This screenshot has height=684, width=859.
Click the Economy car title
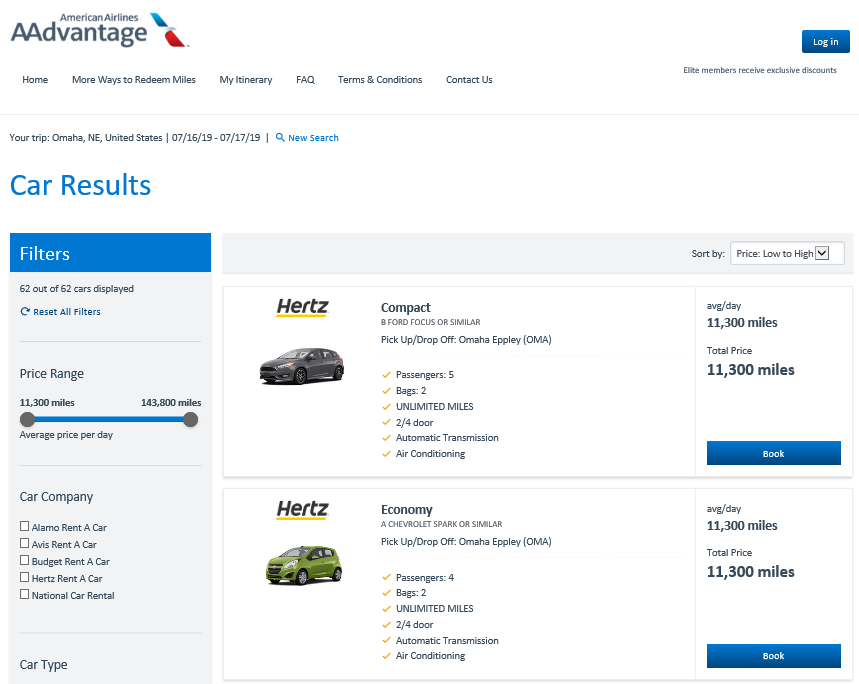[406, 510]
